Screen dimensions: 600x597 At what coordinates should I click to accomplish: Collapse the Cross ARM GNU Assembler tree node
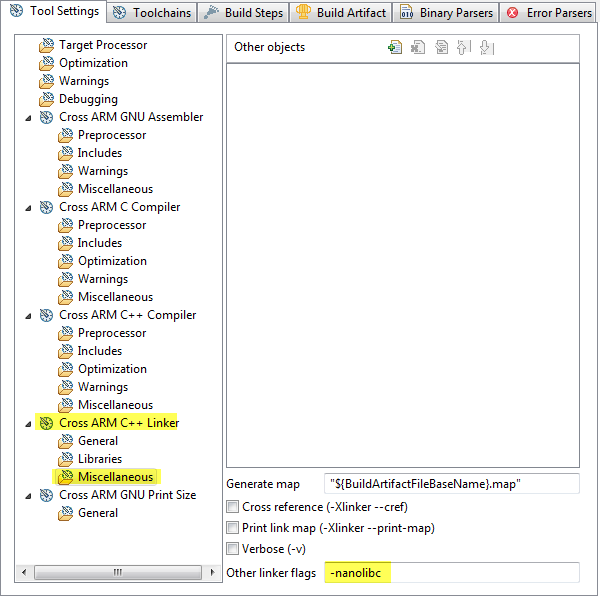tap(26, 117)
